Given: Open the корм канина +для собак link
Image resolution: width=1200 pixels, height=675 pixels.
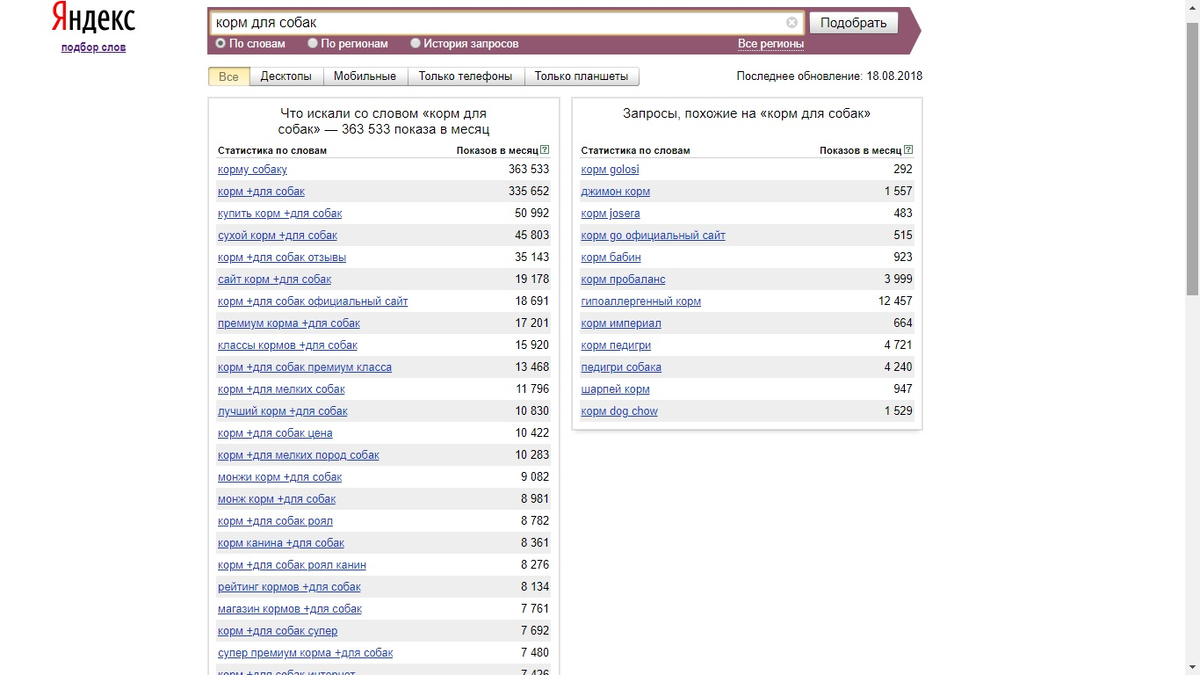Looking at the screenshot, I should [x=281, y=543].
